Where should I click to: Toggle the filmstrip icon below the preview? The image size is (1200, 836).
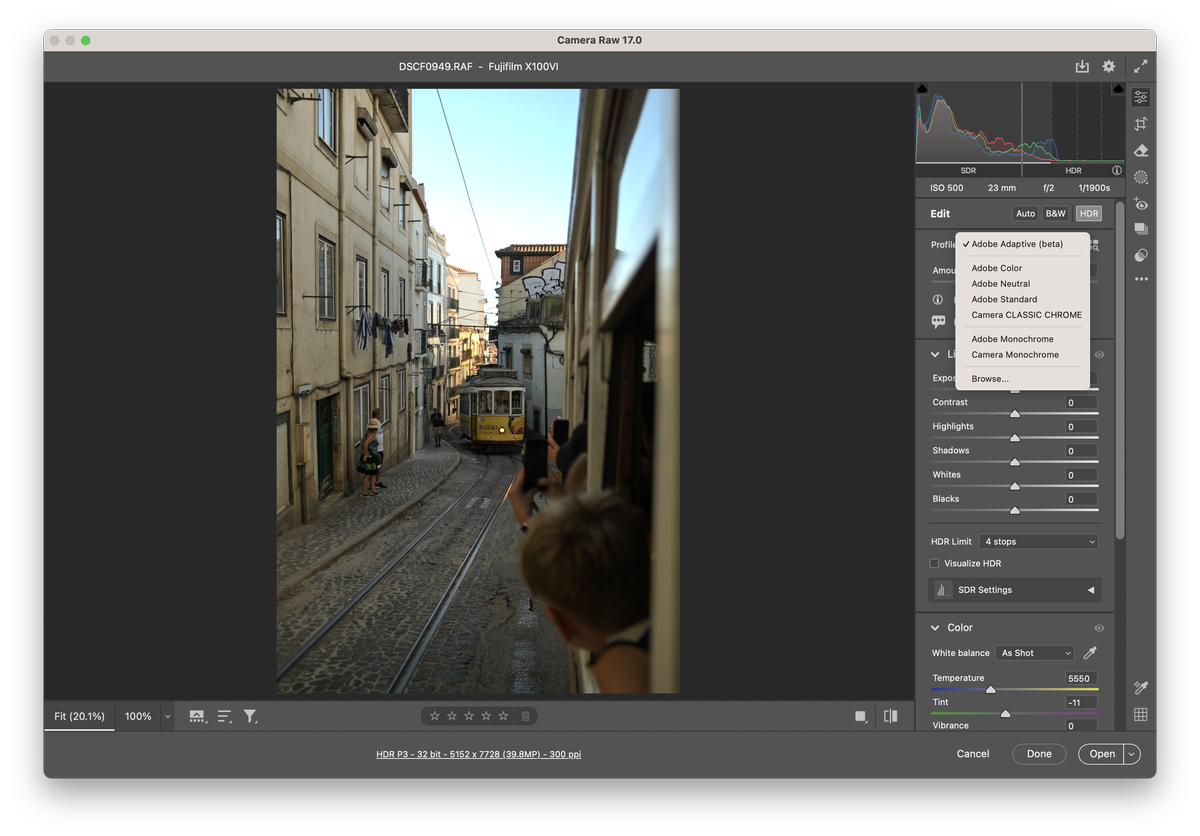(x=197, y=716)
